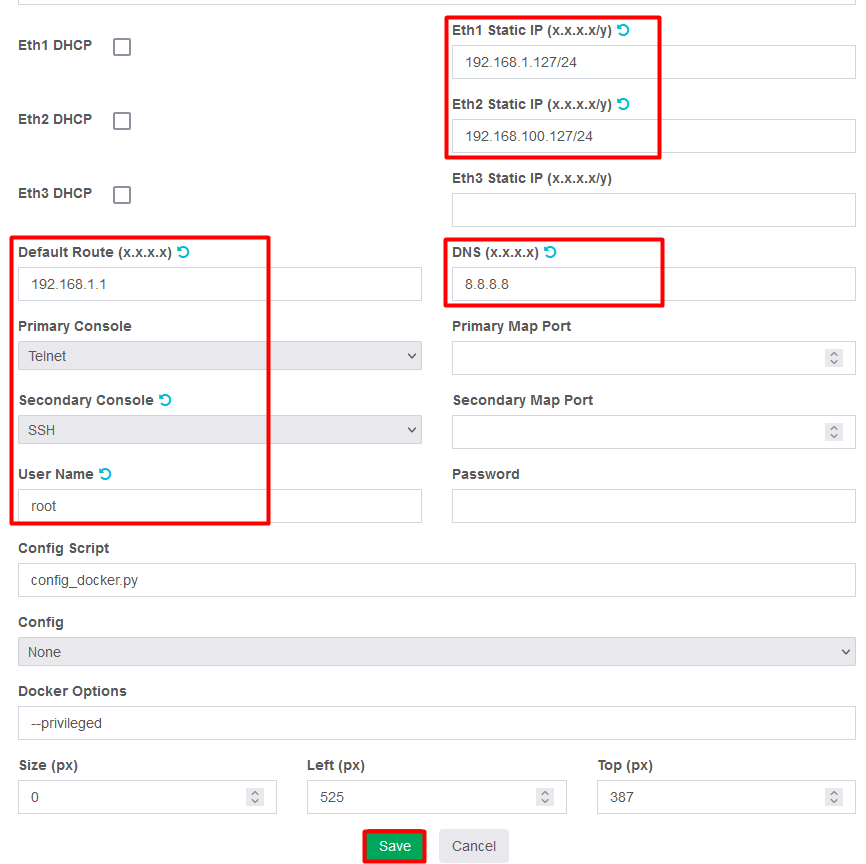866x864 pixels.
Task: Expand the Secondary Console SSH dropdown
Action: point(220,430)
